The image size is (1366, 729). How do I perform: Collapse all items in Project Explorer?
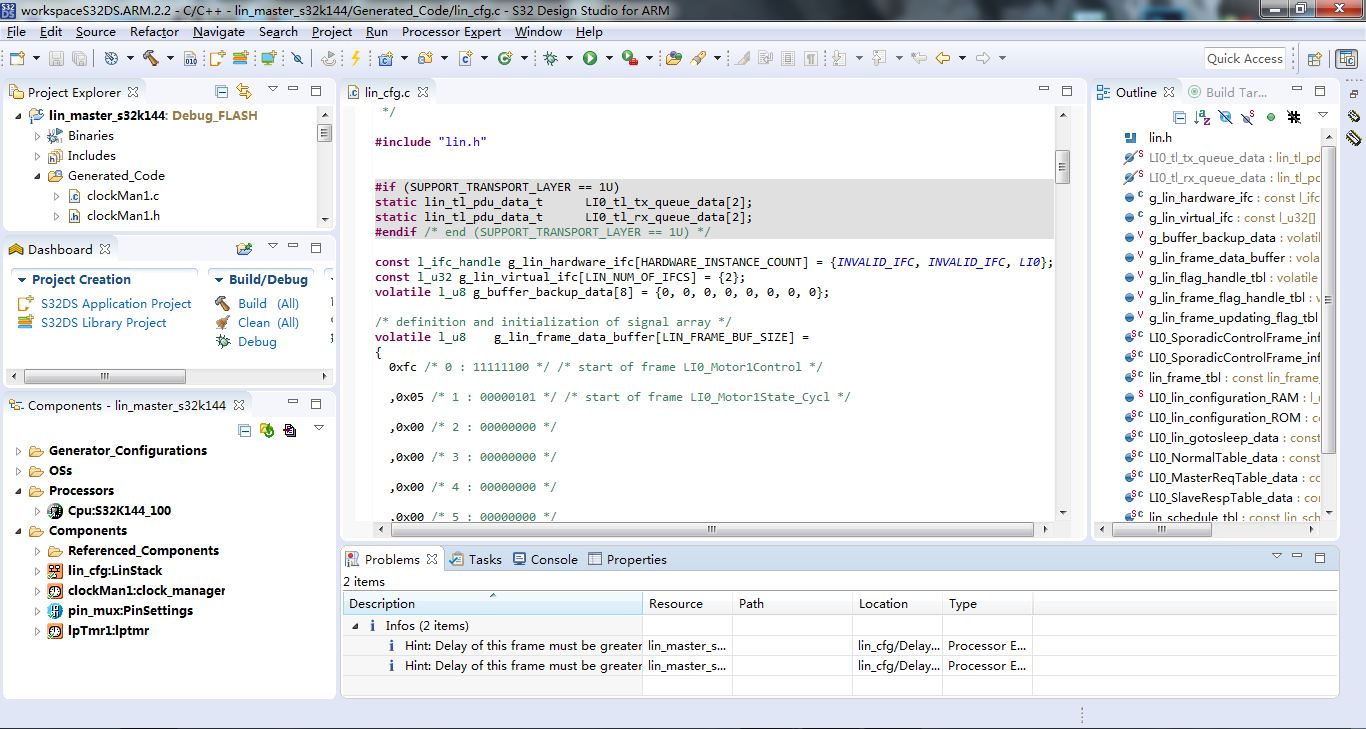click(x=222, y=92)
